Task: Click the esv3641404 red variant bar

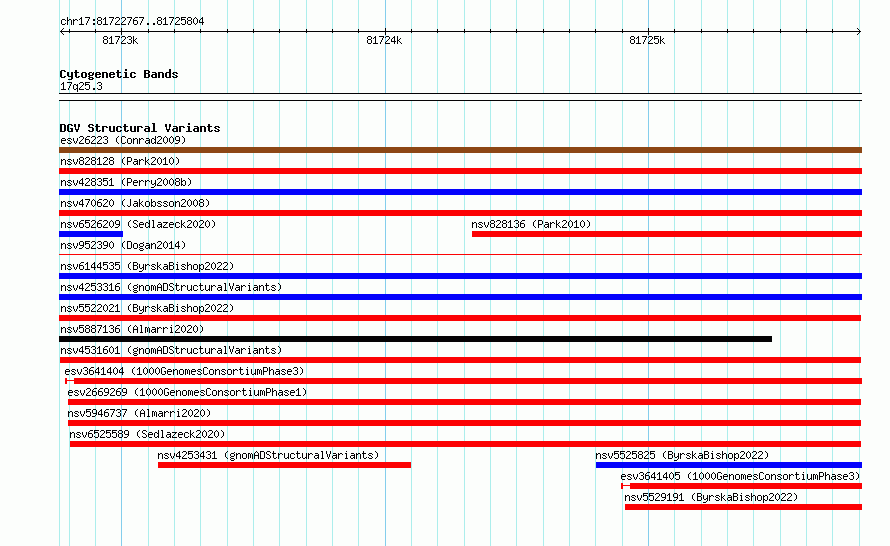Action: pyautogui.click(x=464, y=381)
